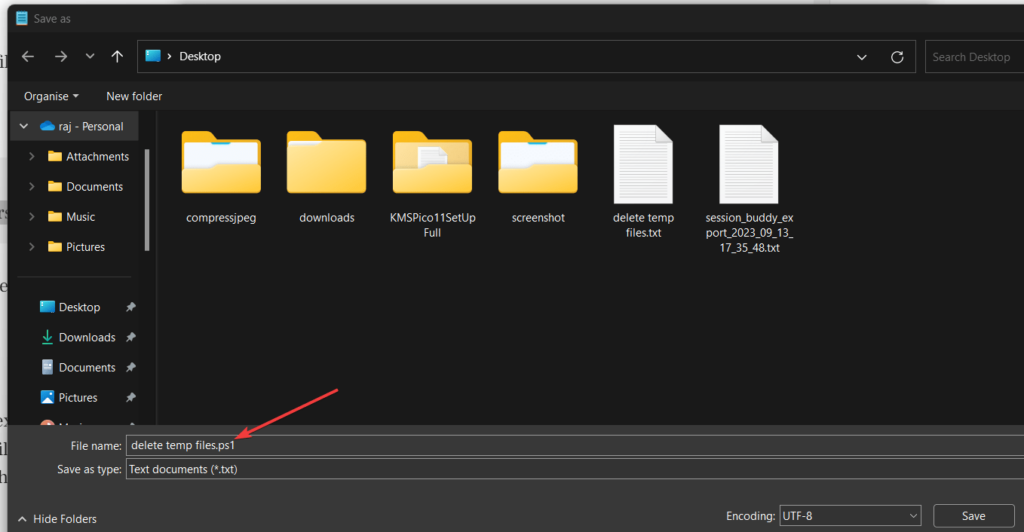
Task: Go forward using the forward arrow
Action: coord(61,57)
